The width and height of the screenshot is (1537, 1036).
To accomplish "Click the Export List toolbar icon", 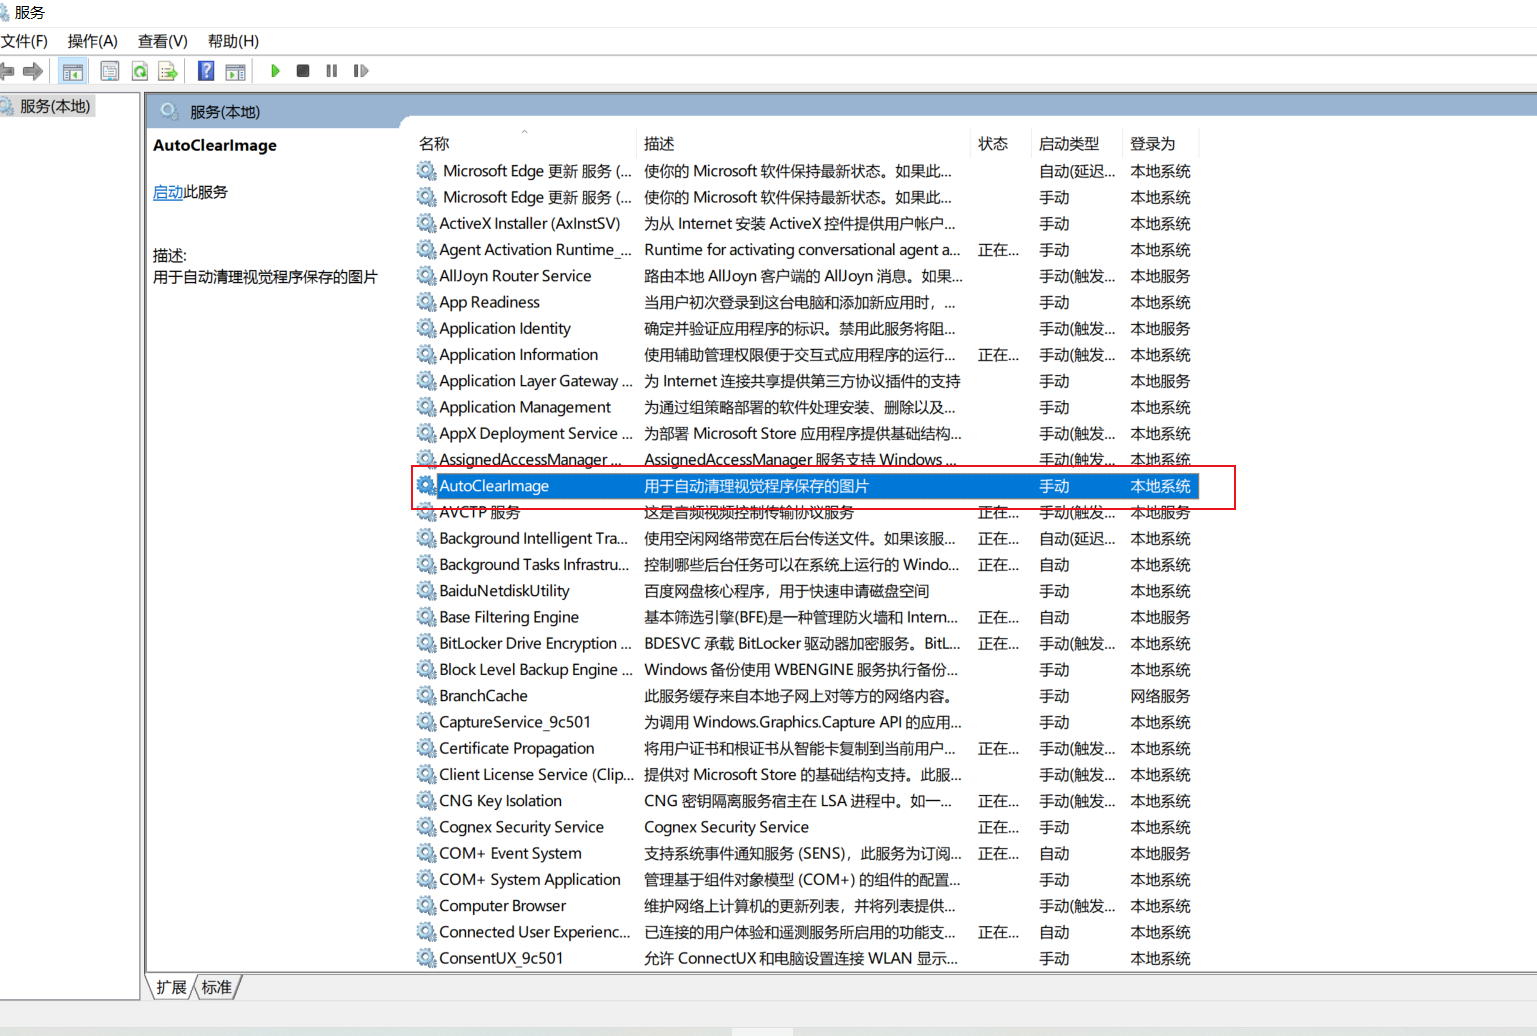I will pos(168,71).
